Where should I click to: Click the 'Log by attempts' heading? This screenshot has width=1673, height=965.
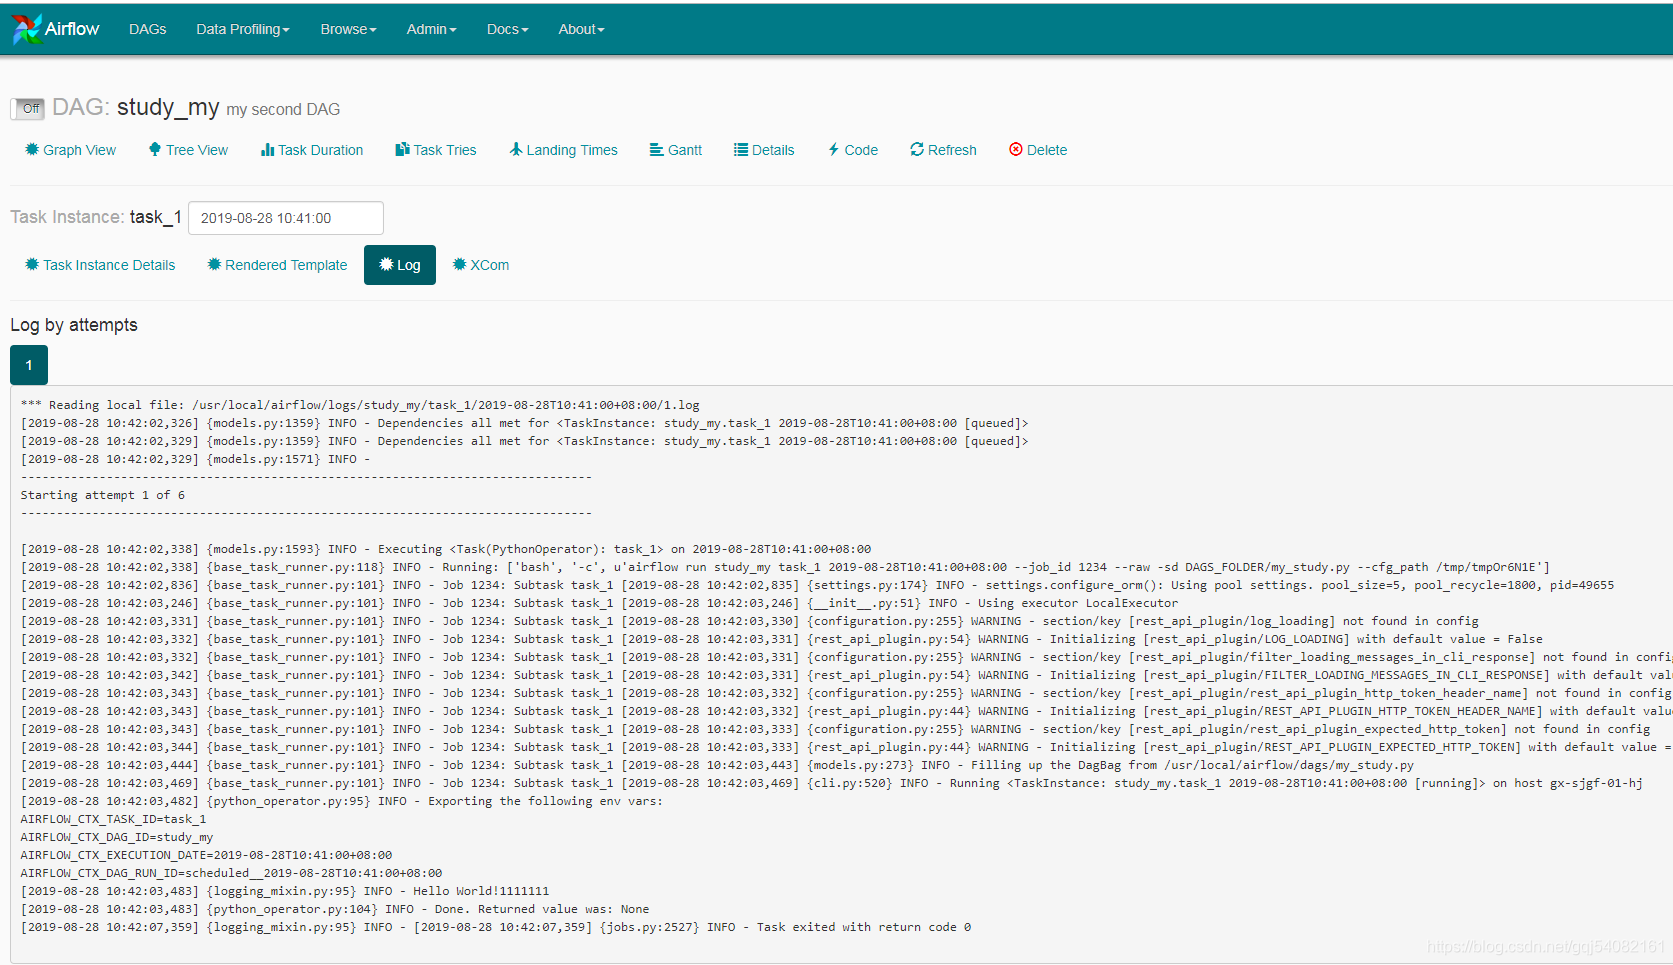point(74,325)
